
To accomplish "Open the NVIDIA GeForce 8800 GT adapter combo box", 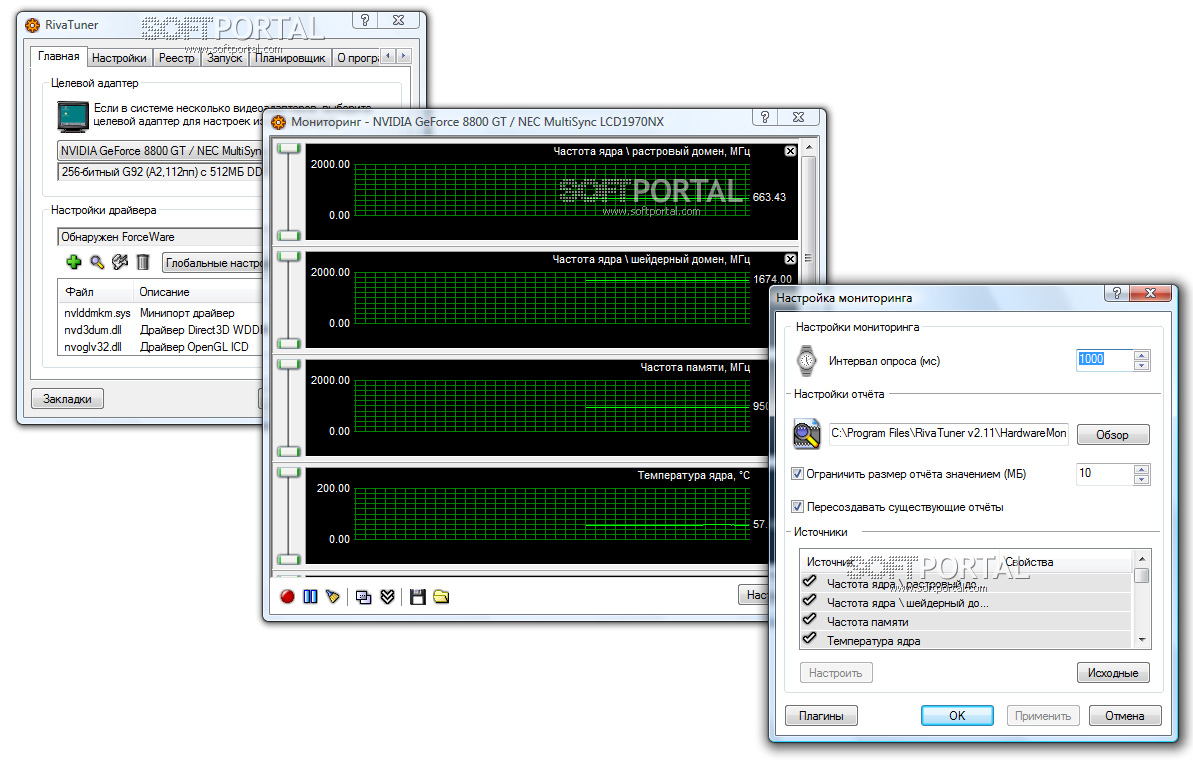I will coord(160,151).
